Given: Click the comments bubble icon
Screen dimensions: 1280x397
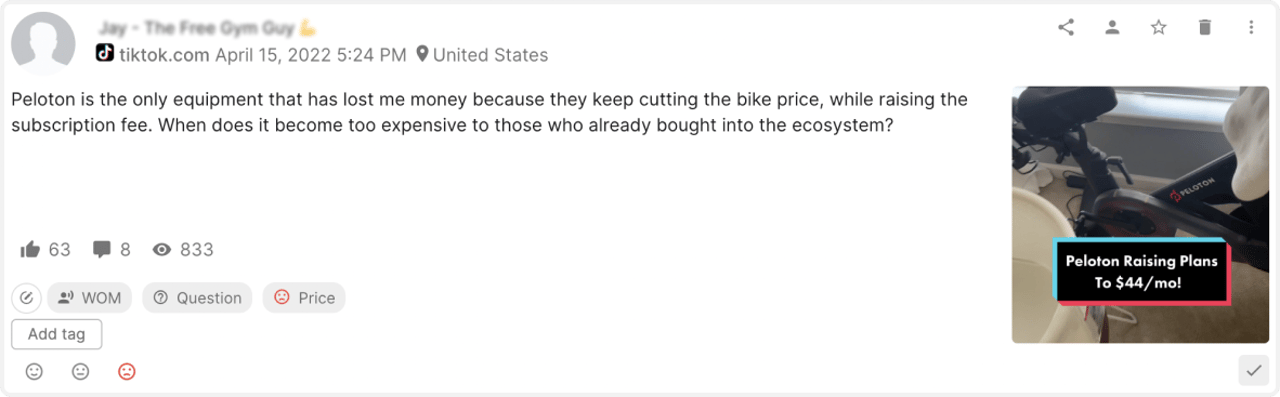Looking at the screenshot, I should [101, 249].
